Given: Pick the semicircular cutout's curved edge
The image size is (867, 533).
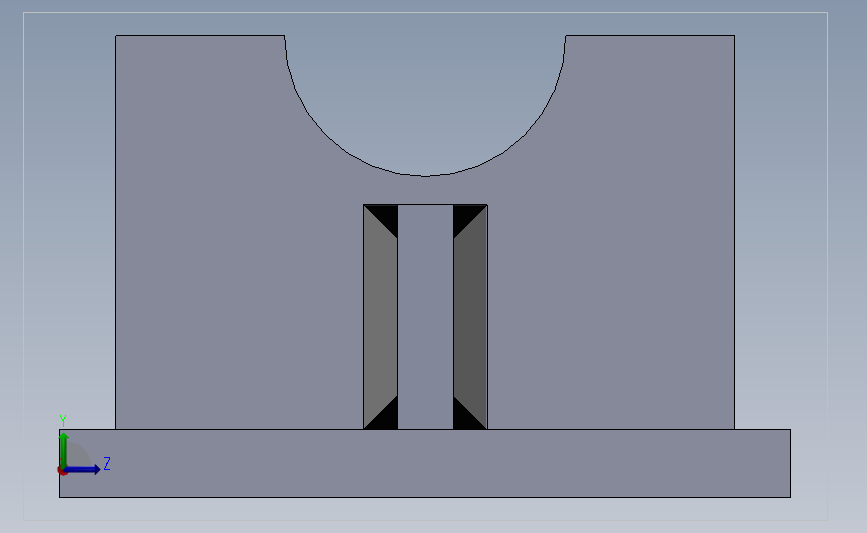Looking at the screenshot, I should pos(425,176).
